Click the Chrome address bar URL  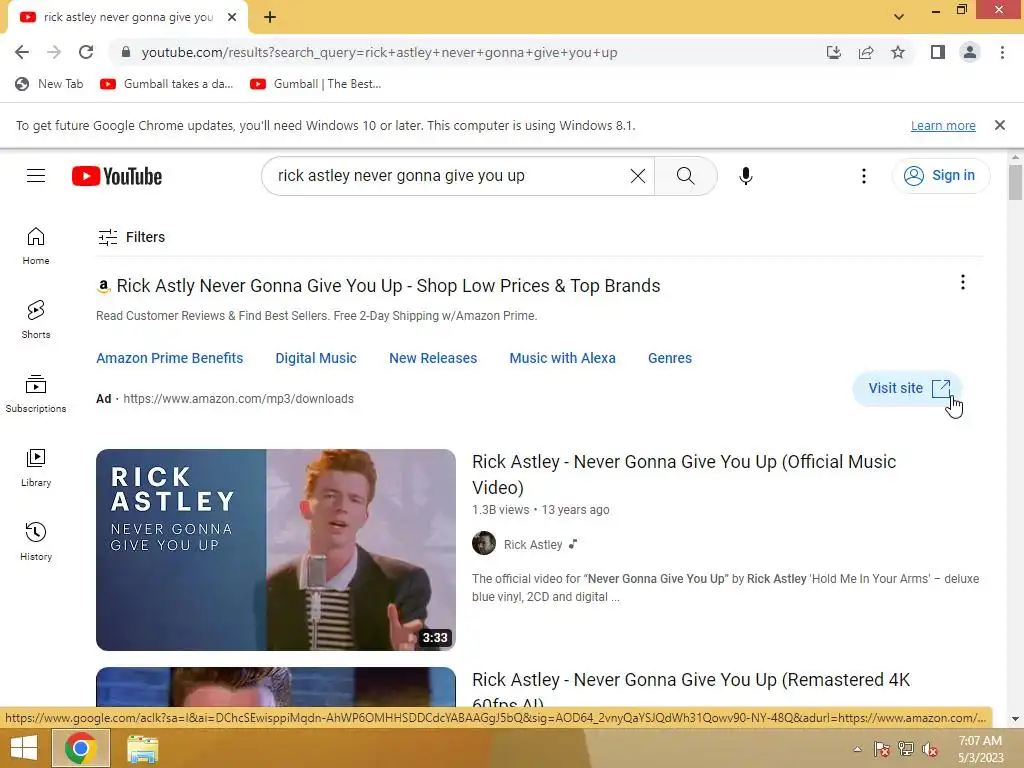click(x=379, y=52)
